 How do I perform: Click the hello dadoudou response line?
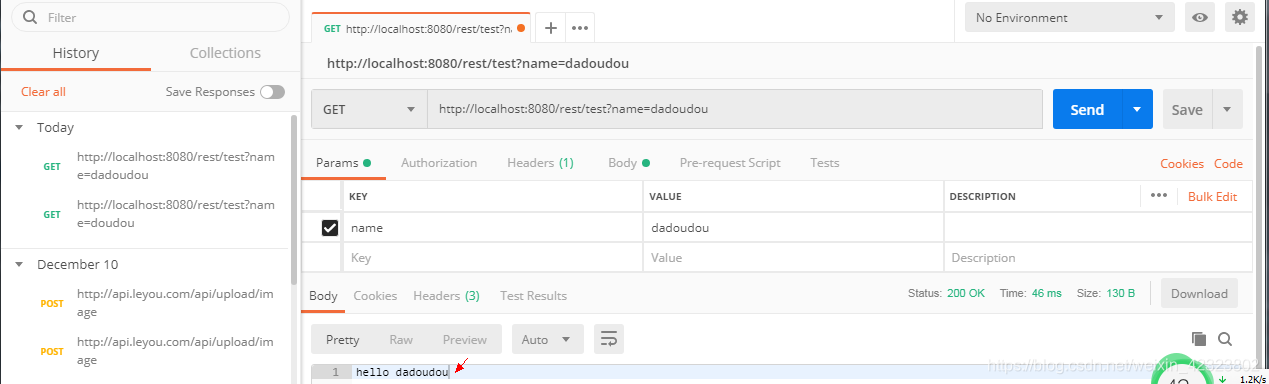click(402, 372)
